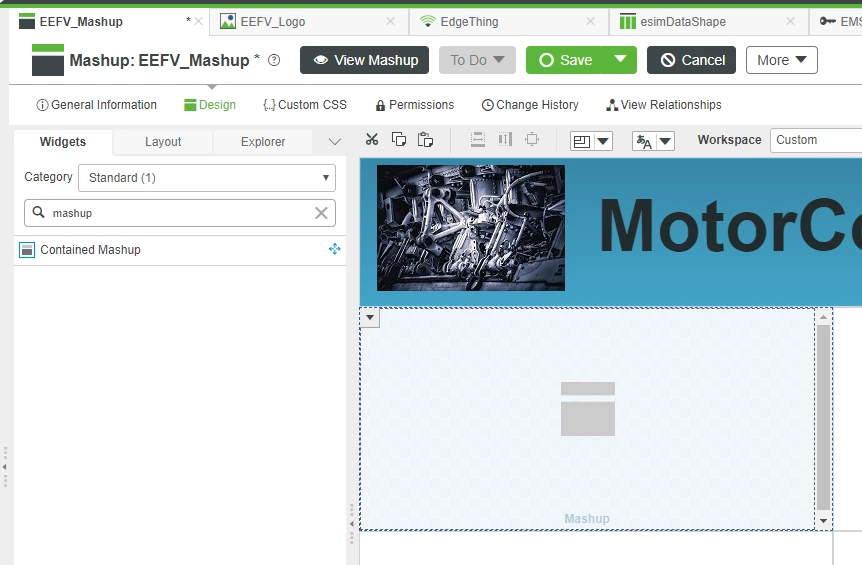
Task: Select the Contained Mashup widget
Action: pos(180,250)
